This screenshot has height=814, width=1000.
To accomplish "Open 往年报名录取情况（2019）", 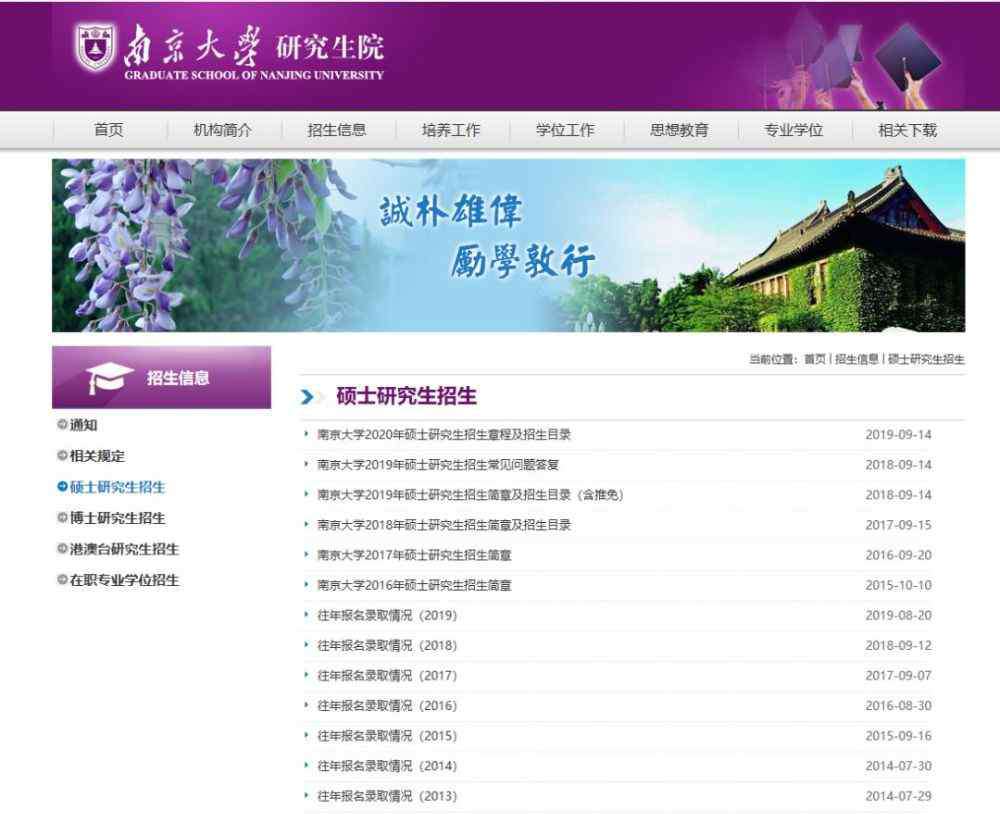I will point(387,615).
